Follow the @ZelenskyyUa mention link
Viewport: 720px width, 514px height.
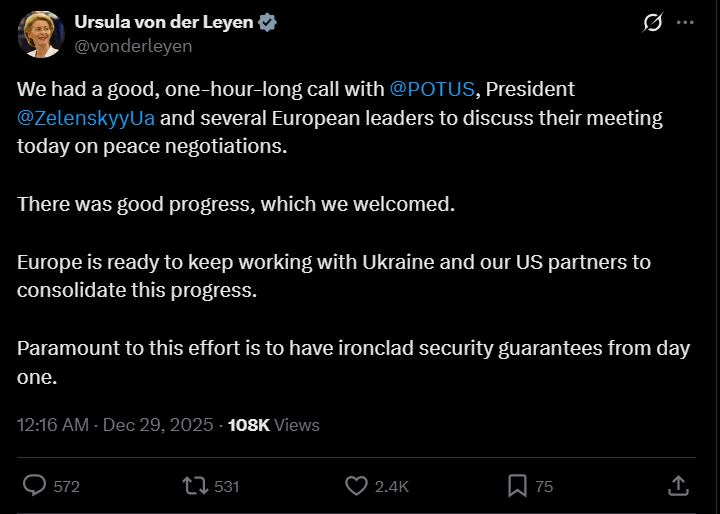[x=86, y=118]
